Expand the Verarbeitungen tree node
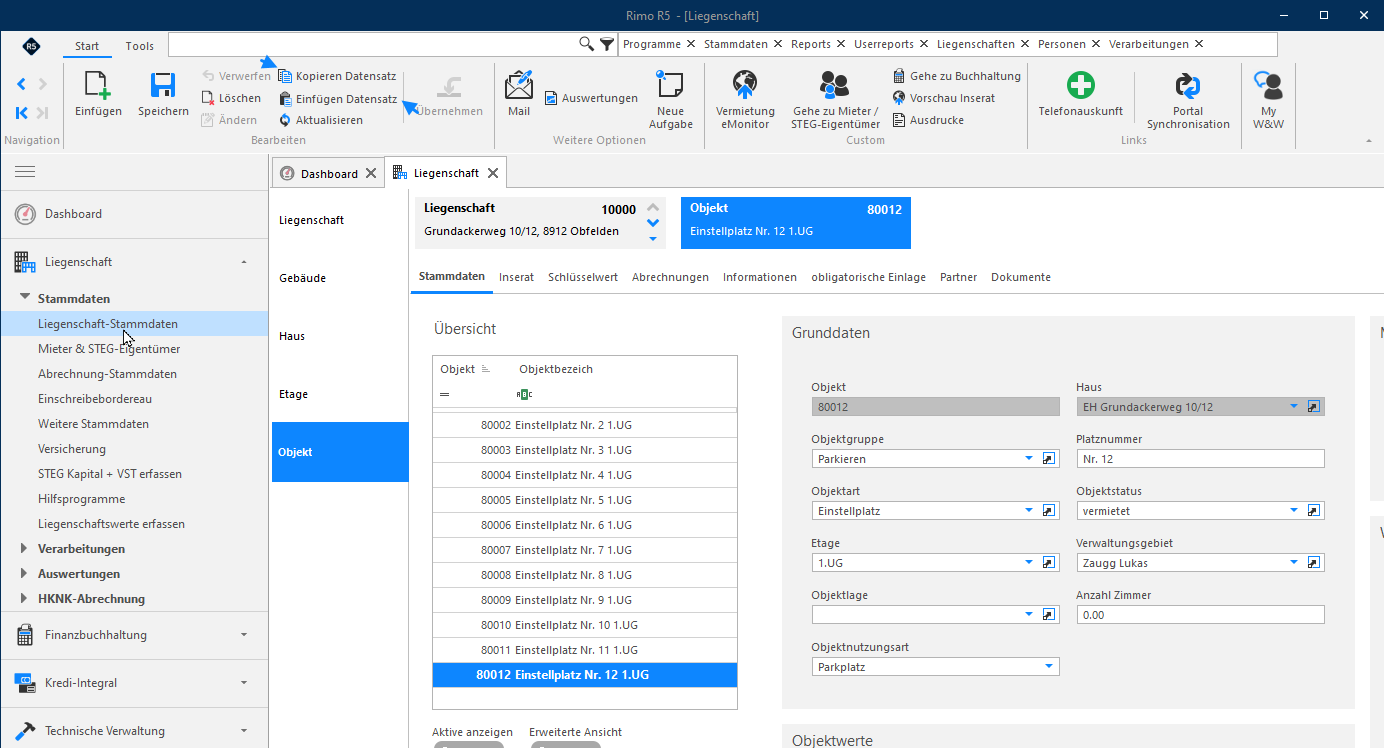This screenshot has width=1384, height=748. tap(25, 549)
